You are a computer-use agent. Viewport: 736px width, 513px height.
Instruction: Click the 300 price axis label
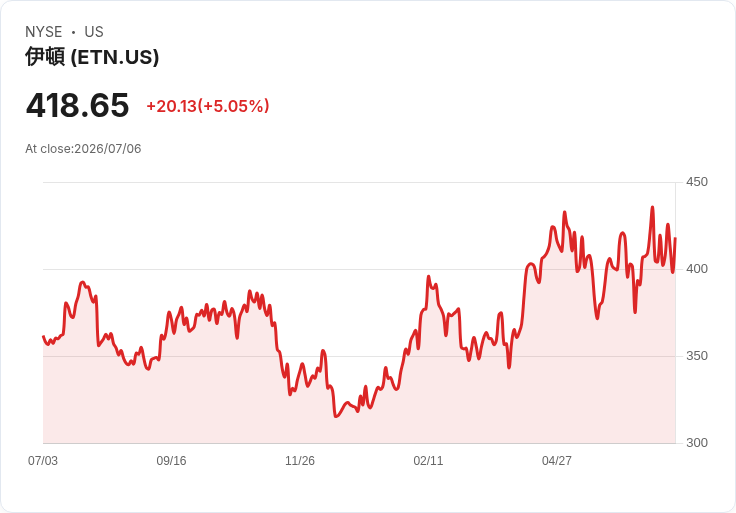click(697, 443)
